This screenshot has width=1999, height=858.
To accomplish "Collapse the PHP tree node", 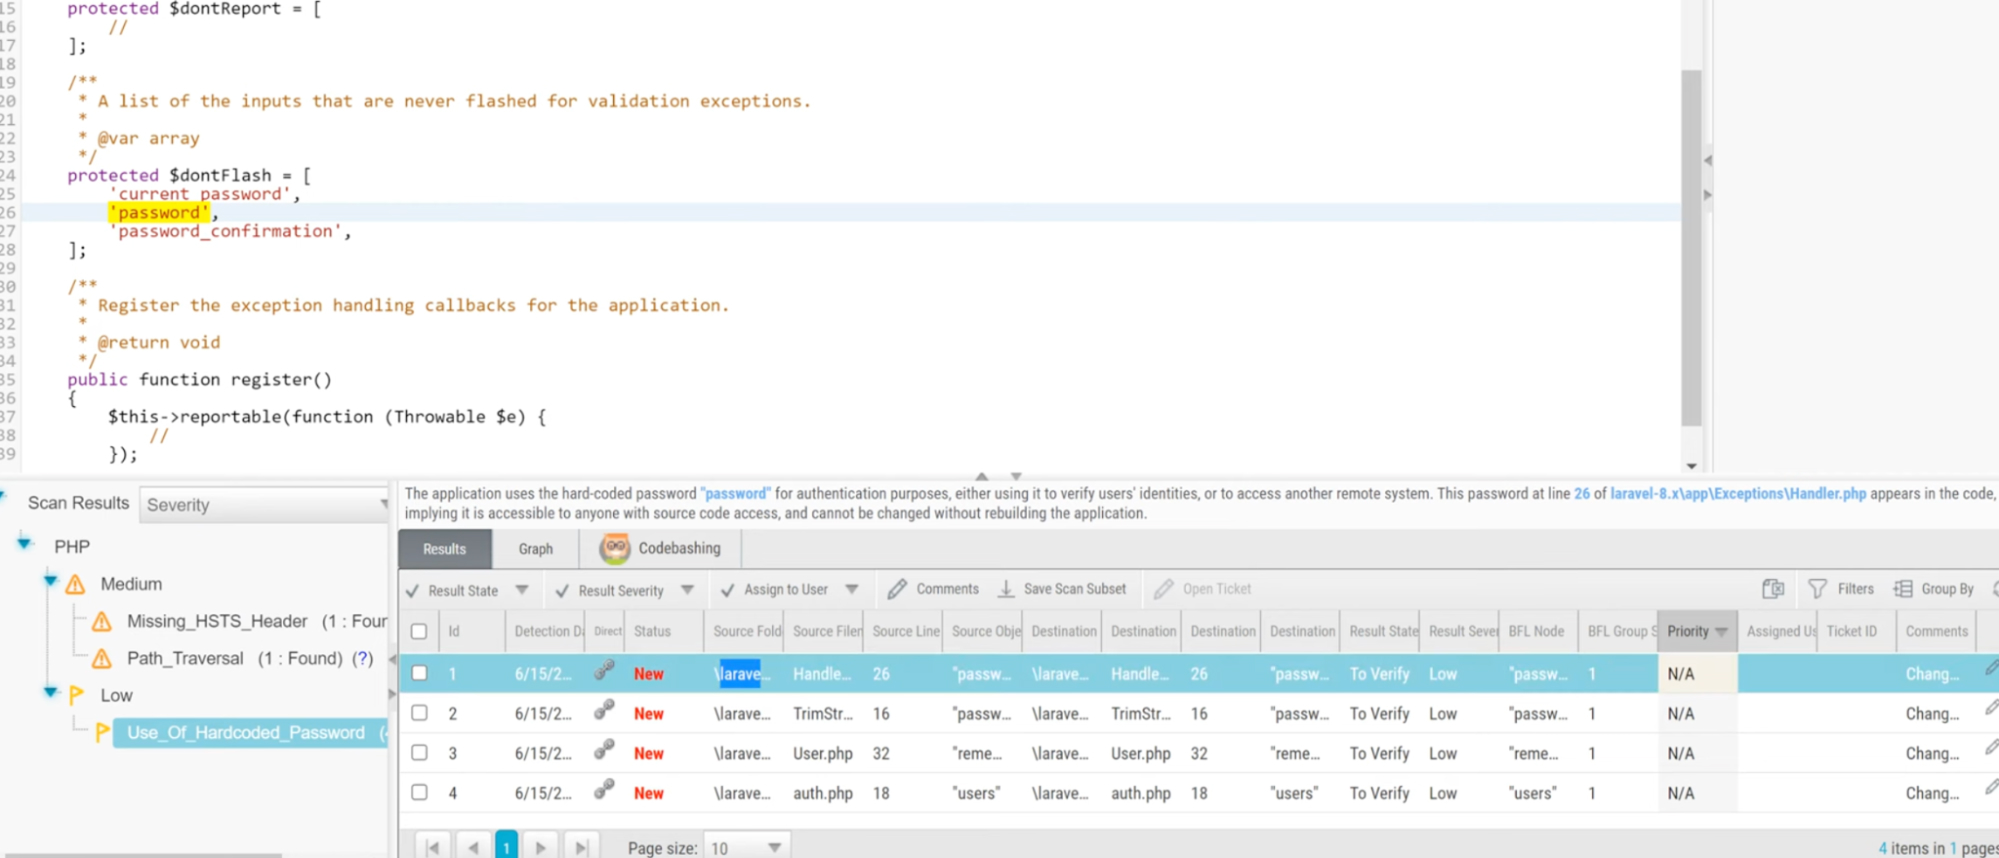I will pos(24,543).
